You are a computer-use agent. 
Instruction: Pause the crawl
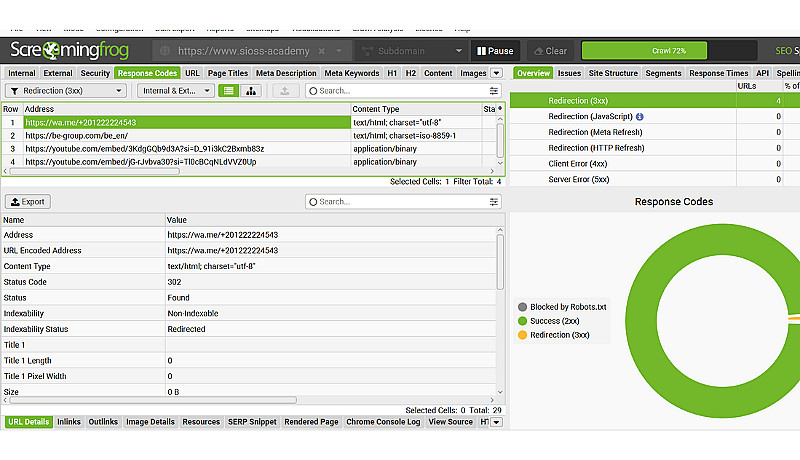click(495, 51)
